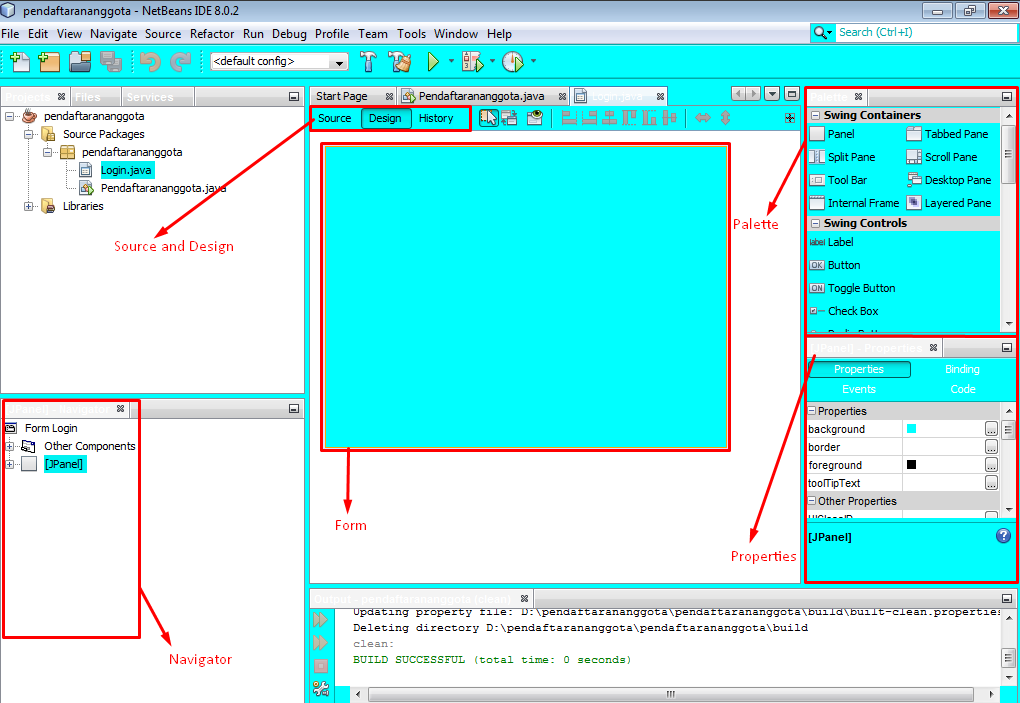Viewport: 1020px width, 703px height.
Task: Open the Refactor menu
Action: coord(211,34)
